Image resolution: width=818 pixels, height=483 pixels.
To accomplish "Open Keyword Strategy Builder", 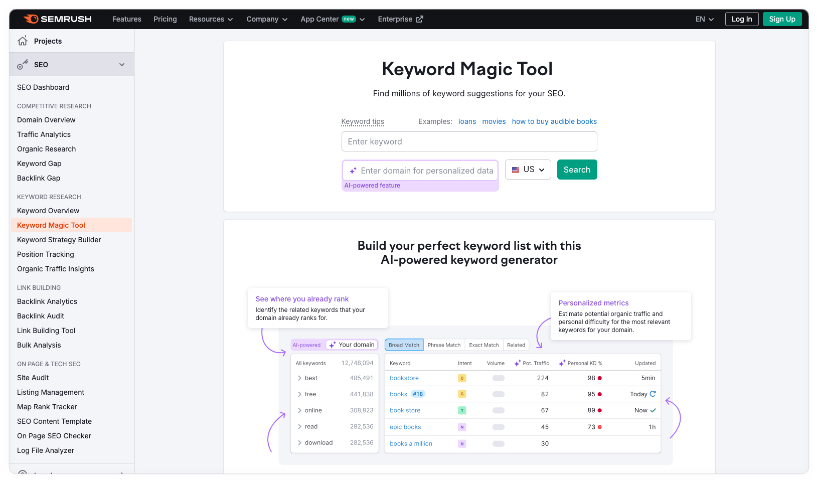I will [x=59, y=240].
